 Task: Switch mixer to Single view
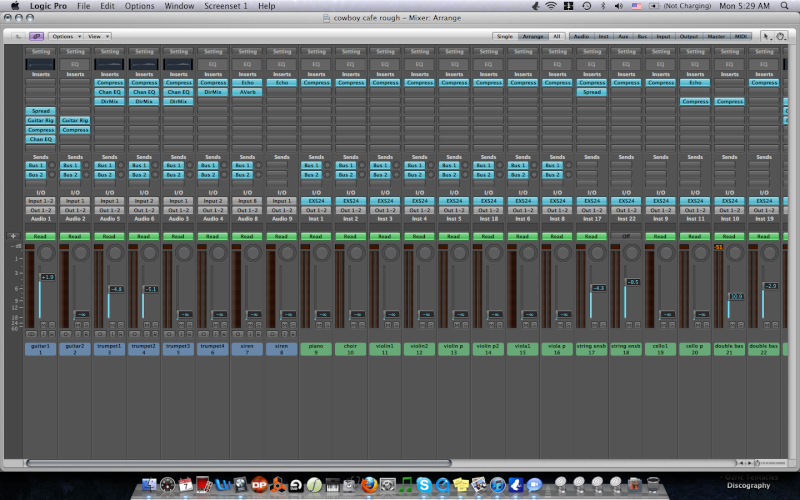click(505, 36)
